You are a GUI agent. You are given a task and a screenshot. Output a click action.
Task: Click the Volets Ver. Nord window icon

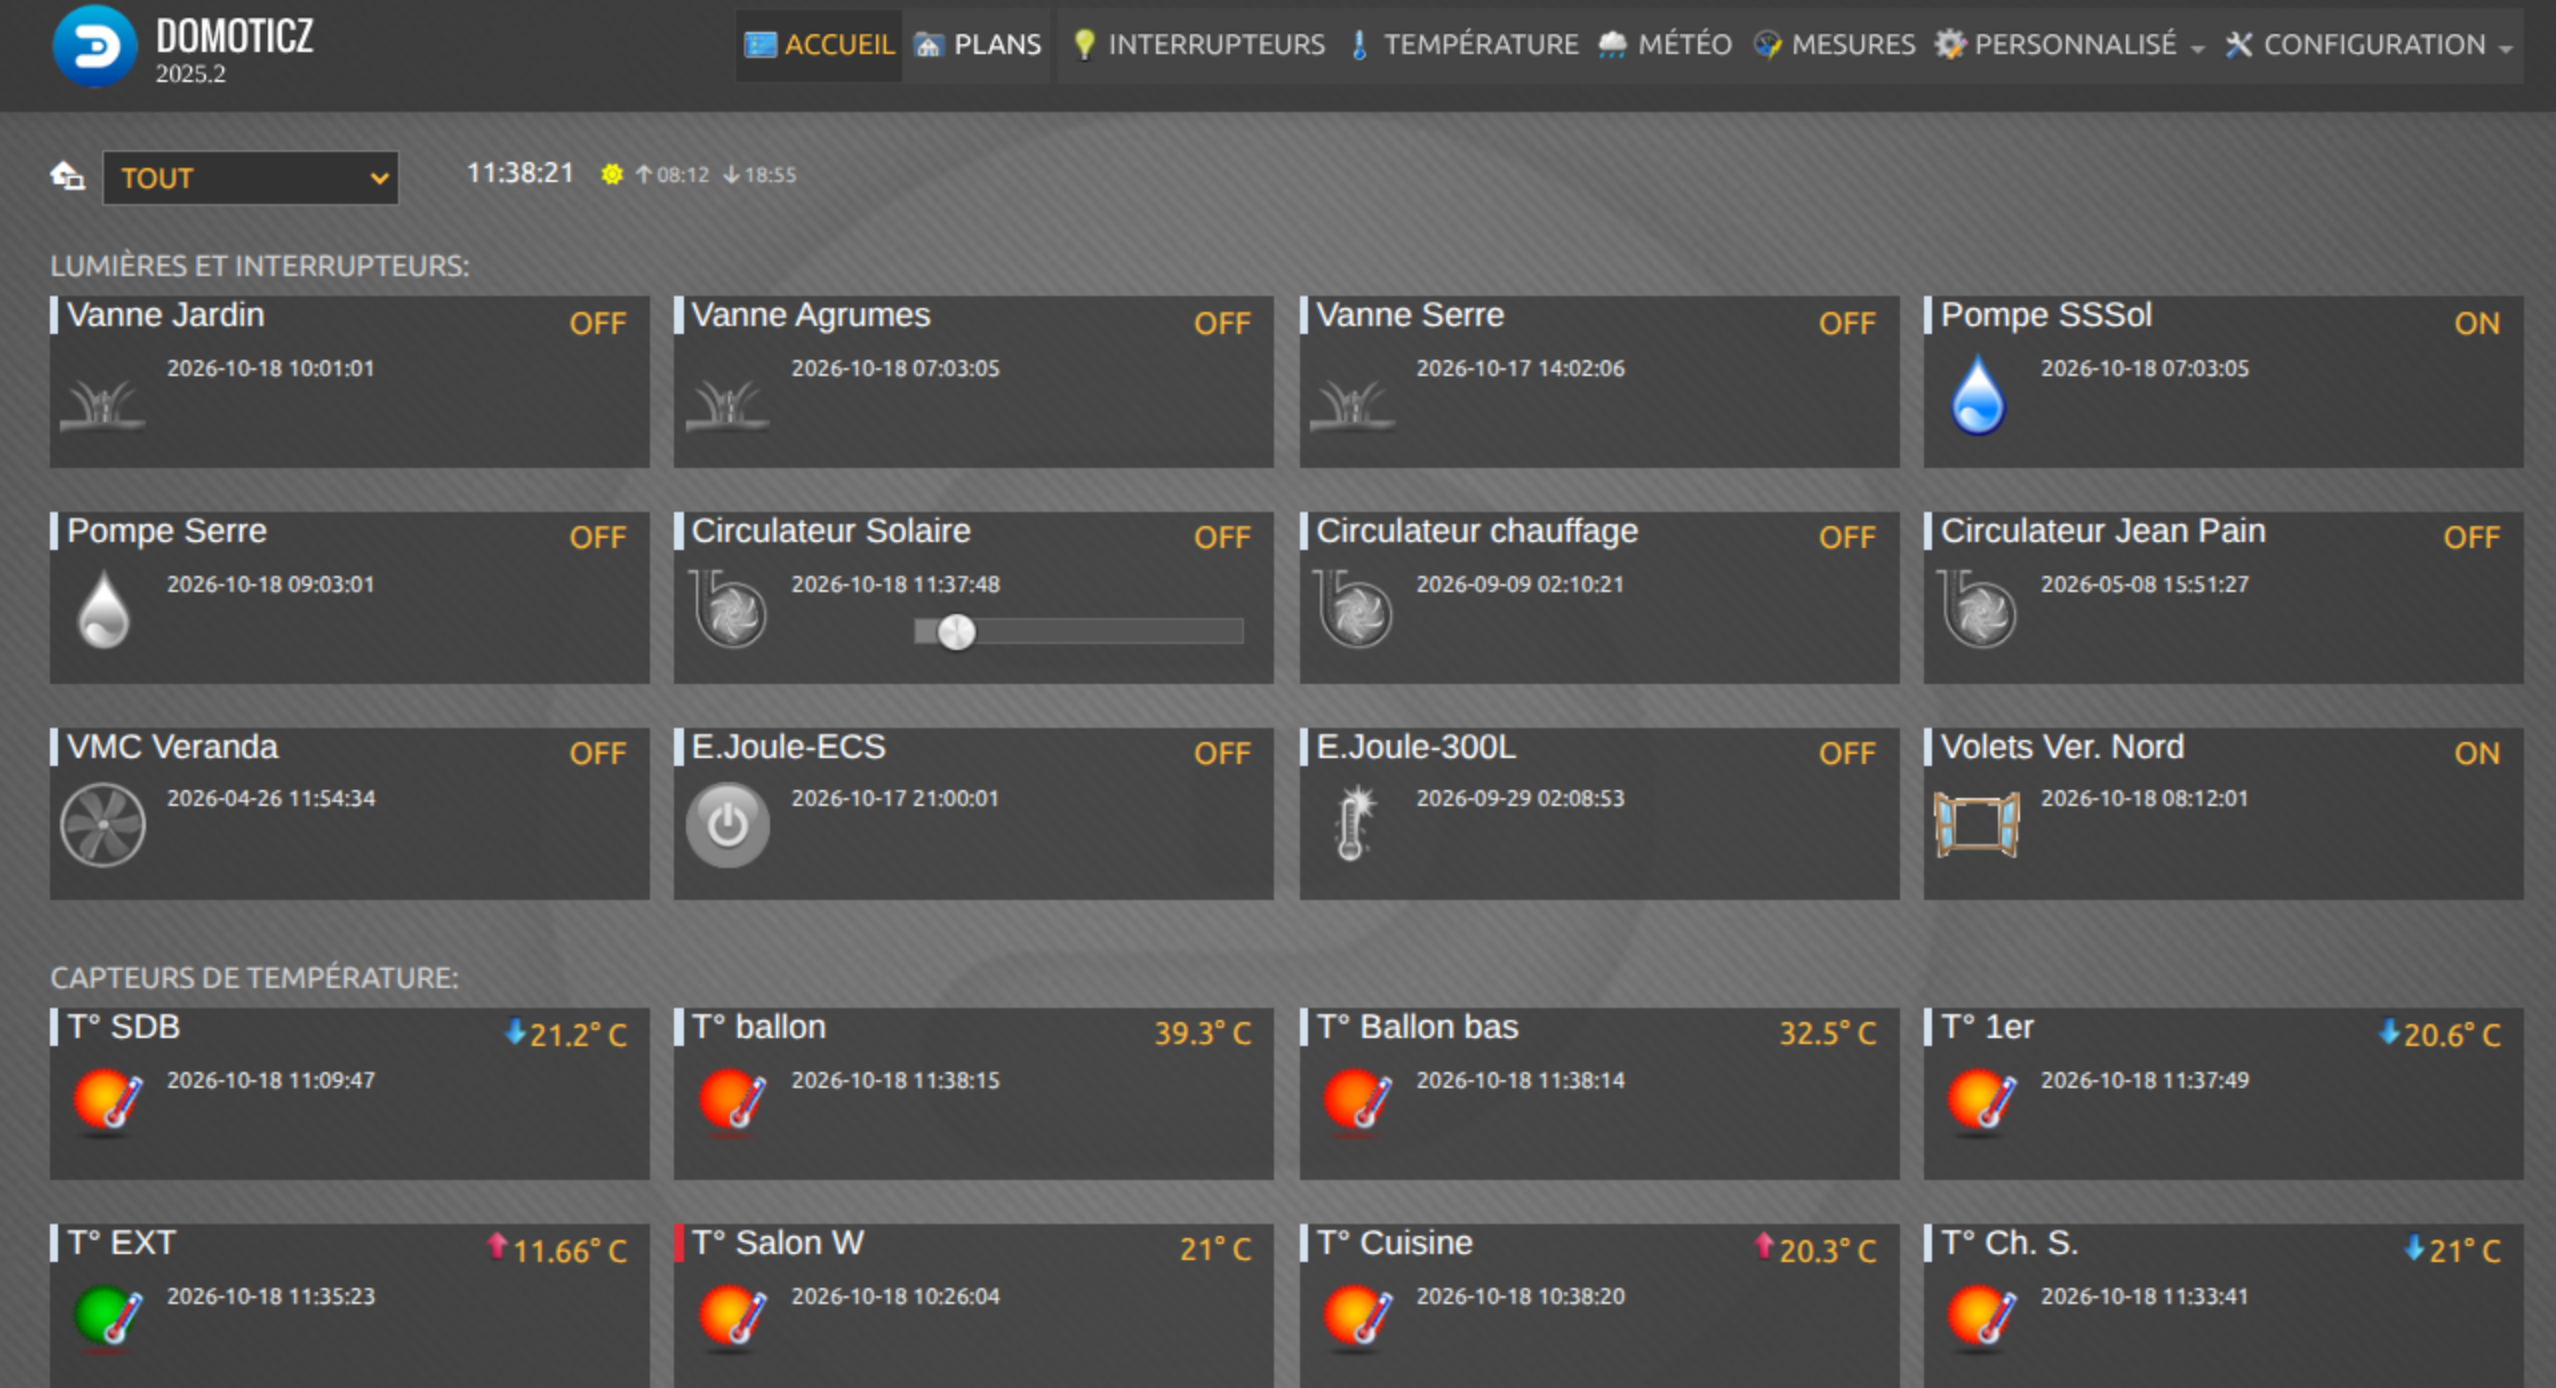tap(1977, 825)
